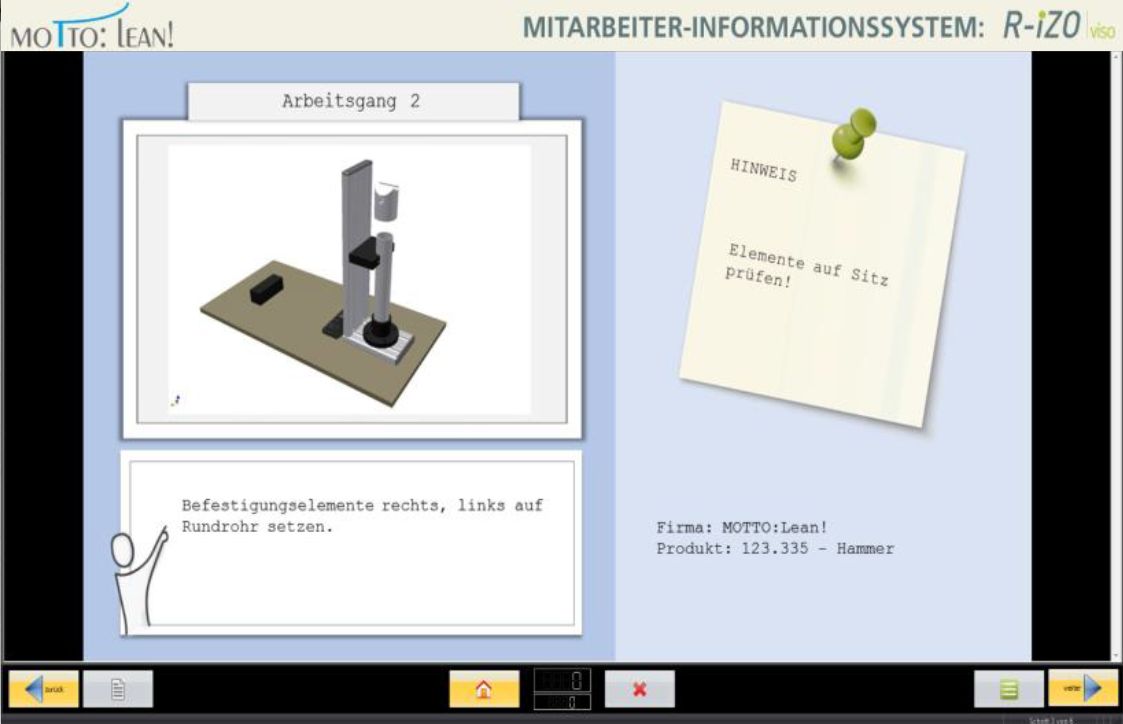Cancel with the red X button
This screenshot has height=724, width=1123.
[640, 689]
